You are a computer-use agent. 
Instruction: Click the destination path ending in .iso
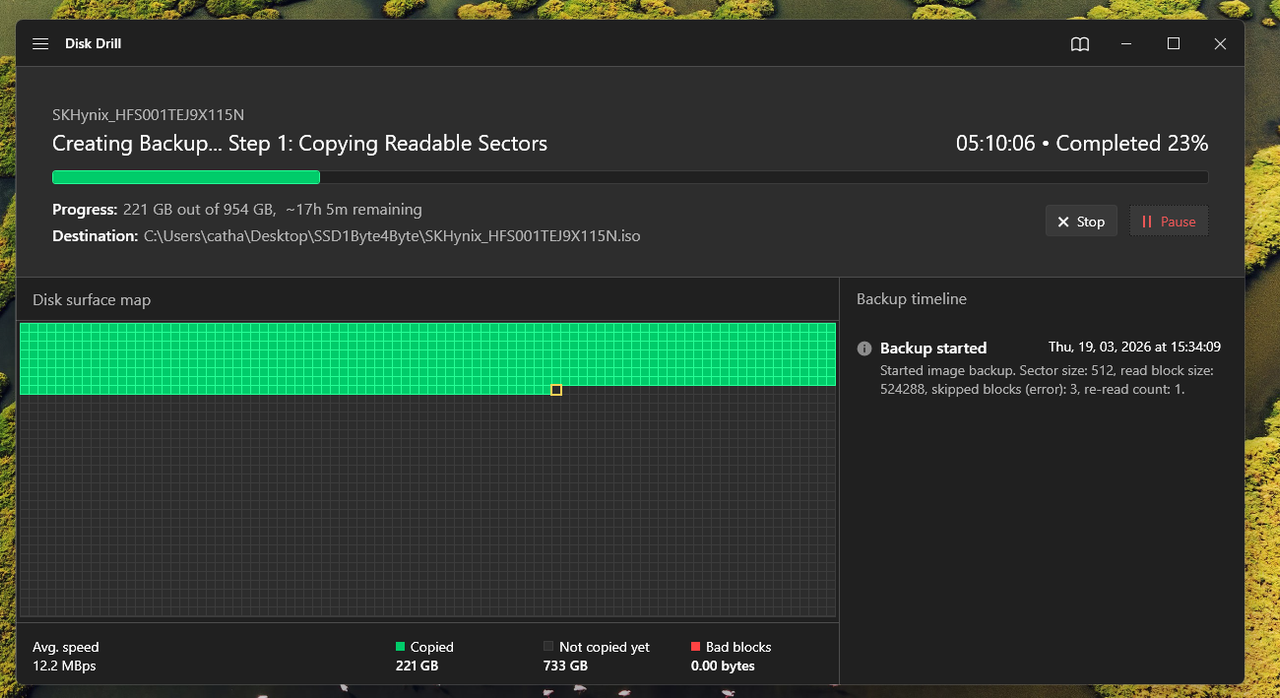(x=392, y=236)
